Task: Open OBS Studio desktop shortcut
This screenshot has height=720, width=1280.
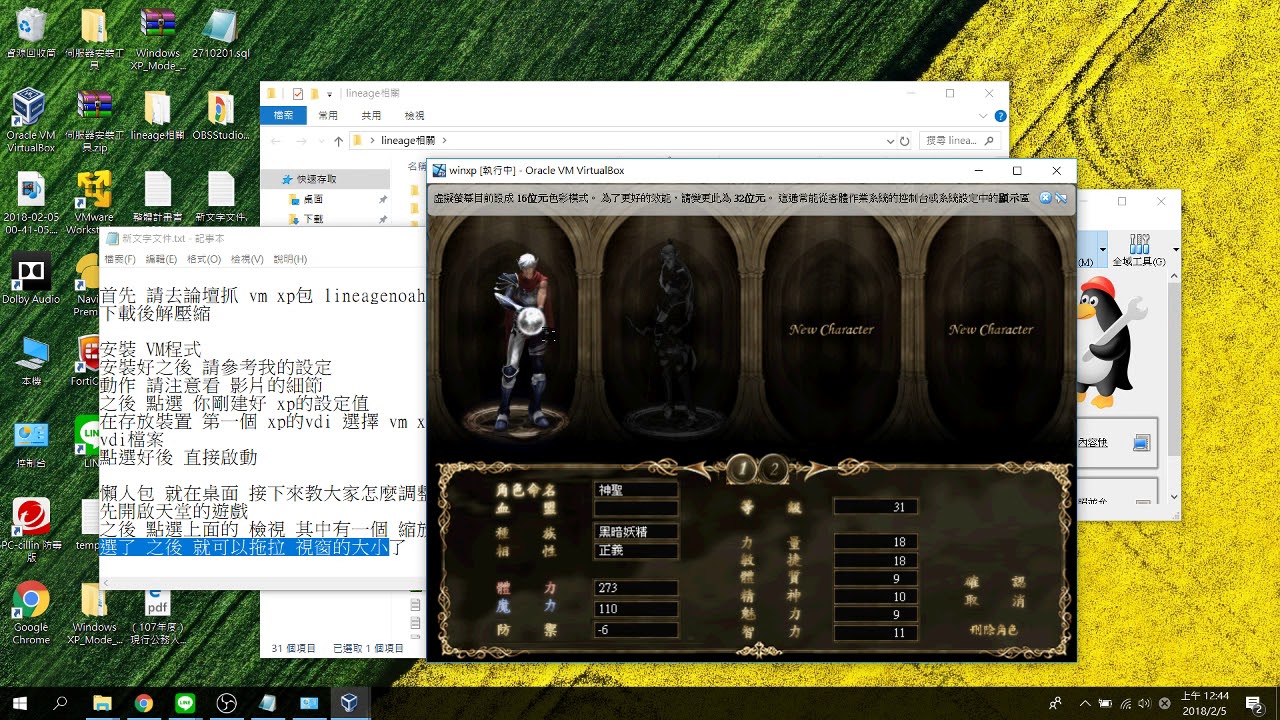Action: (220, 115)
